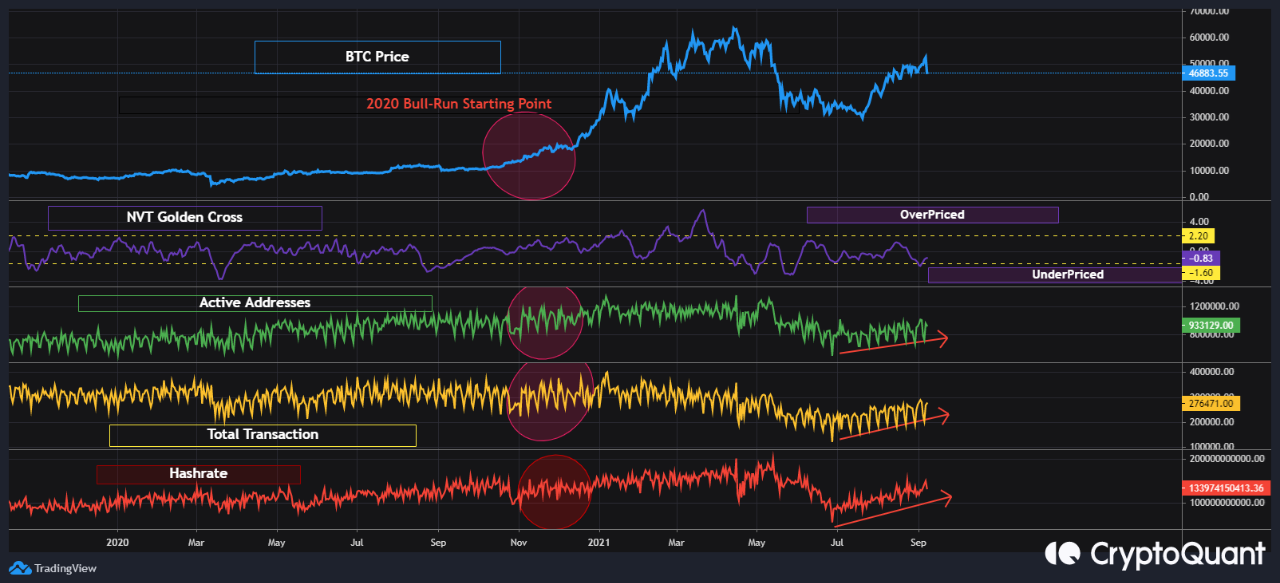This screenshot has width=1280, height=583.
Task: Click the red circle on the BTC Price panel
Action: (529, 156)
